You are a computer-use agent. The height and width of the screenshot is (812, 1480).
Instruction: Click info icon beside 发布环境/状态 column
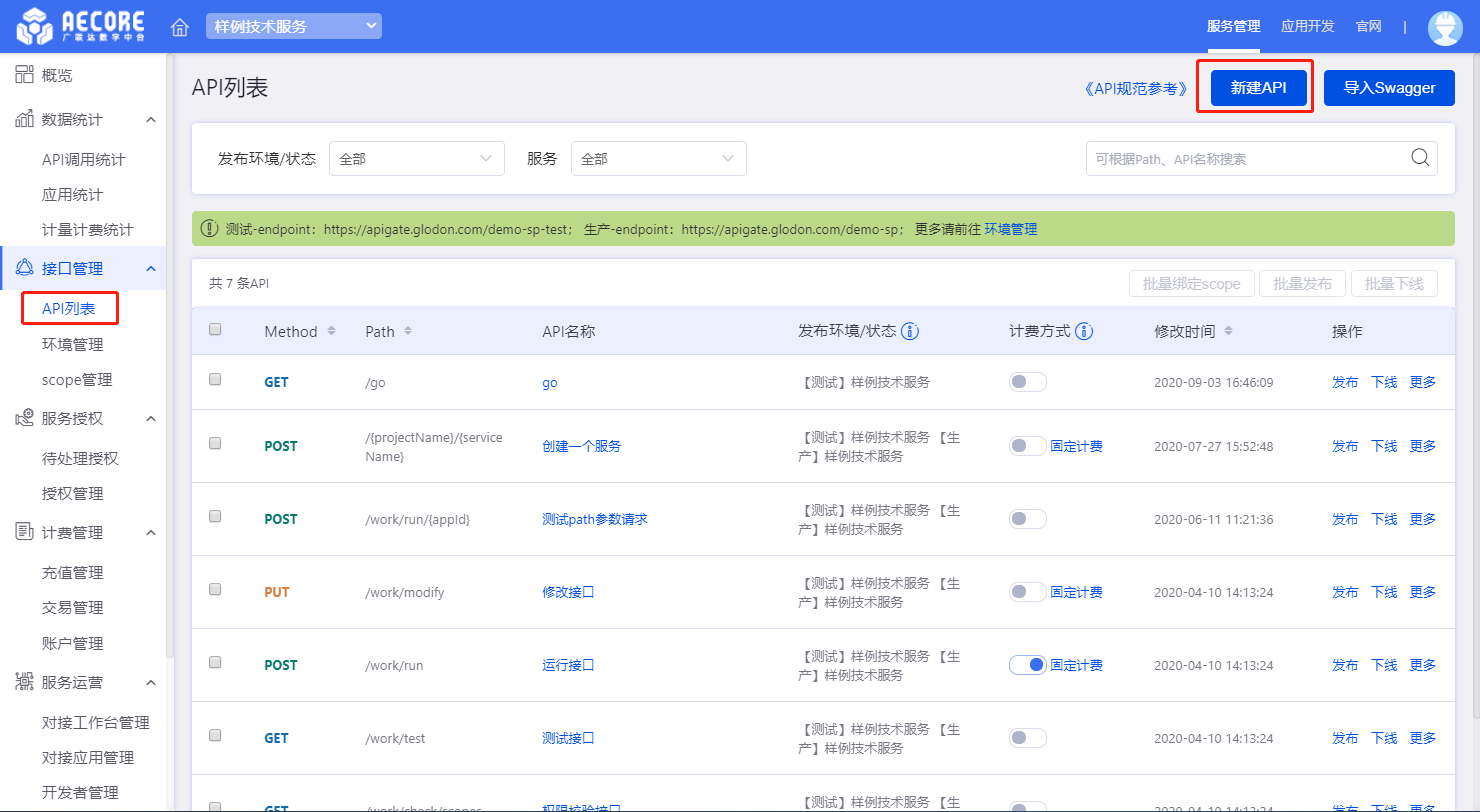(x=910, y=331)
